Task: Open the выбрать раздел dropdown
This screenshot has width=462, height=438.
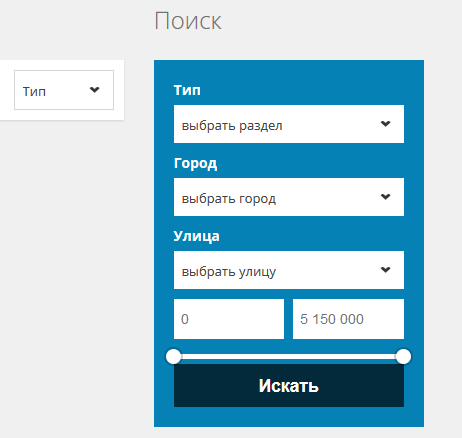Action: coord(289,124)
